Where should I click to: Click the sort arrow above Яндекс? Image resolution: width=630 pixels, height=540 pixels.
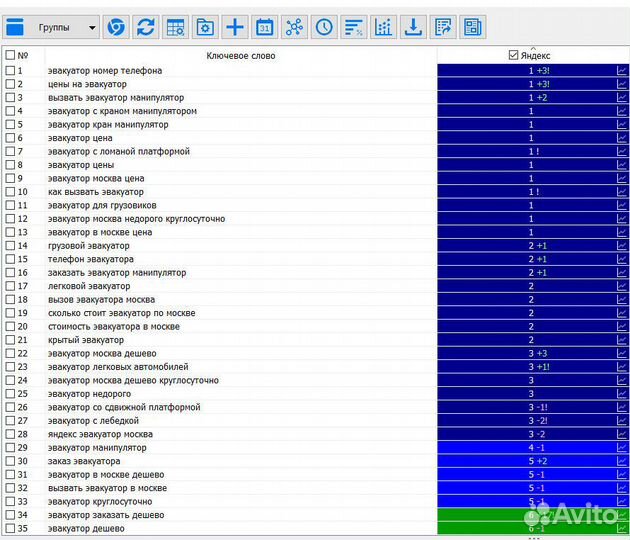pos(533,48)
